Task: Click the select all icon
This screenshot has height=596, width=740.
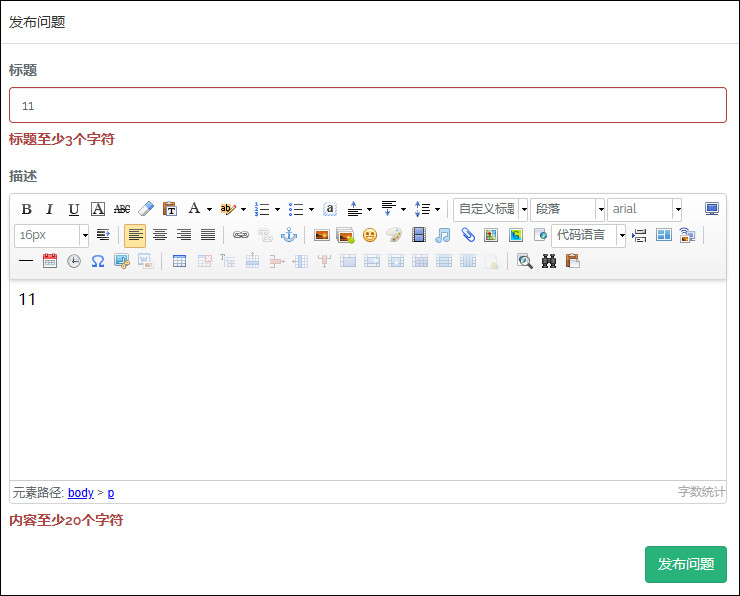Action: click(x=330, y=209)
